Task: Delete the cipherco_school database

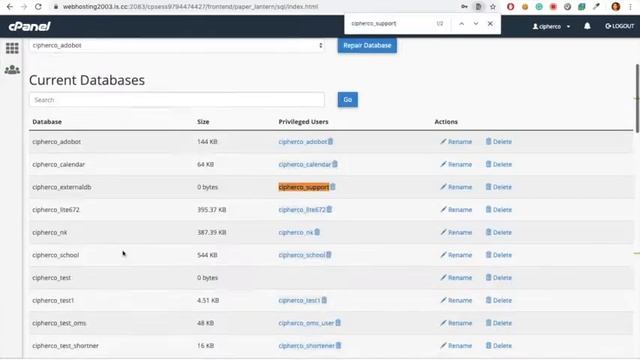Action: click(498, 255)
